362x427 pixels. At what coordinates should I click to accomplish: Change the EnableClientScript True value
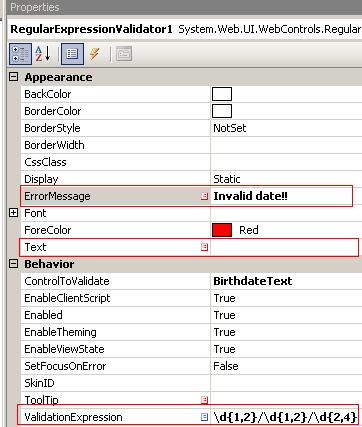click(x=224, y=298)
